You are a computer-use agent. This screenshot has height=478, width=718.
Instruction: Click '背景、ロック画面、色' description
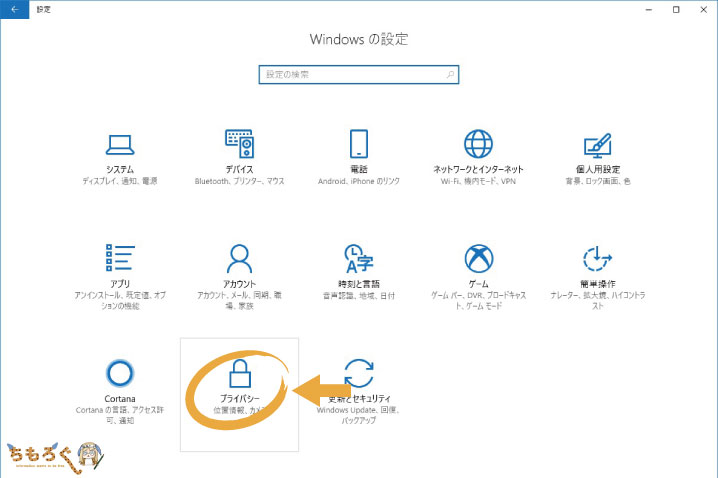598,181
